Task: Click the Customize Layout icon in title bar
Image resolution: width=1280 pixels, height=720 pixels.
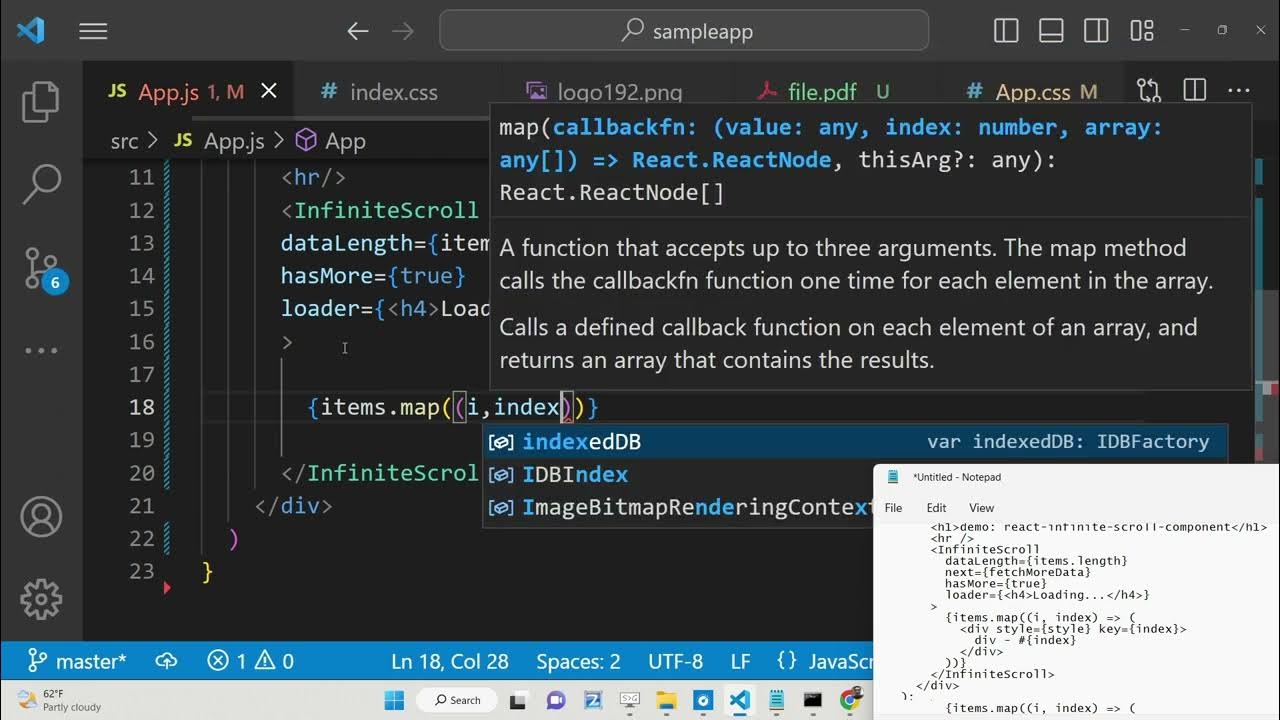Action: pos(1141,31)
